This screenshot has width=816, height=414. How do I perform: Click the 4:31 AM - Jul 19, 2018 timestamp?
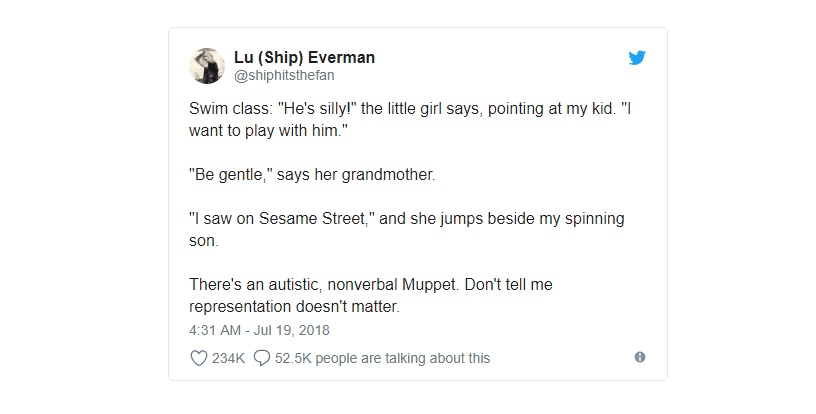pos(259,329)
